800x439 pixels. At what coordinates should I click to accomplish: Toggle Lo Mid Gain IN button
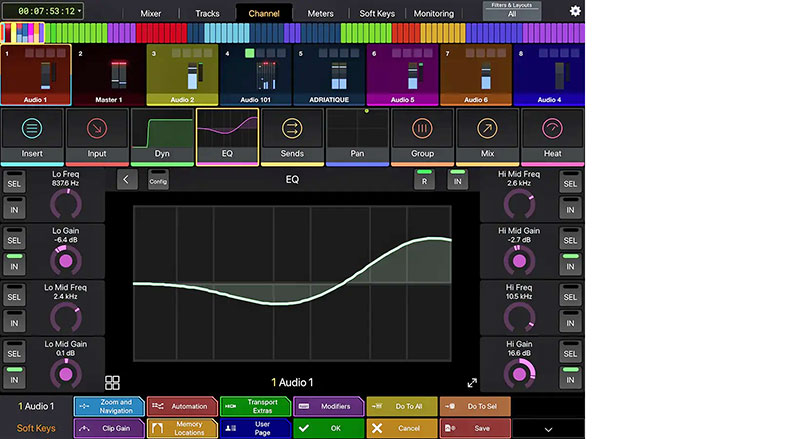tap(14, 378)
